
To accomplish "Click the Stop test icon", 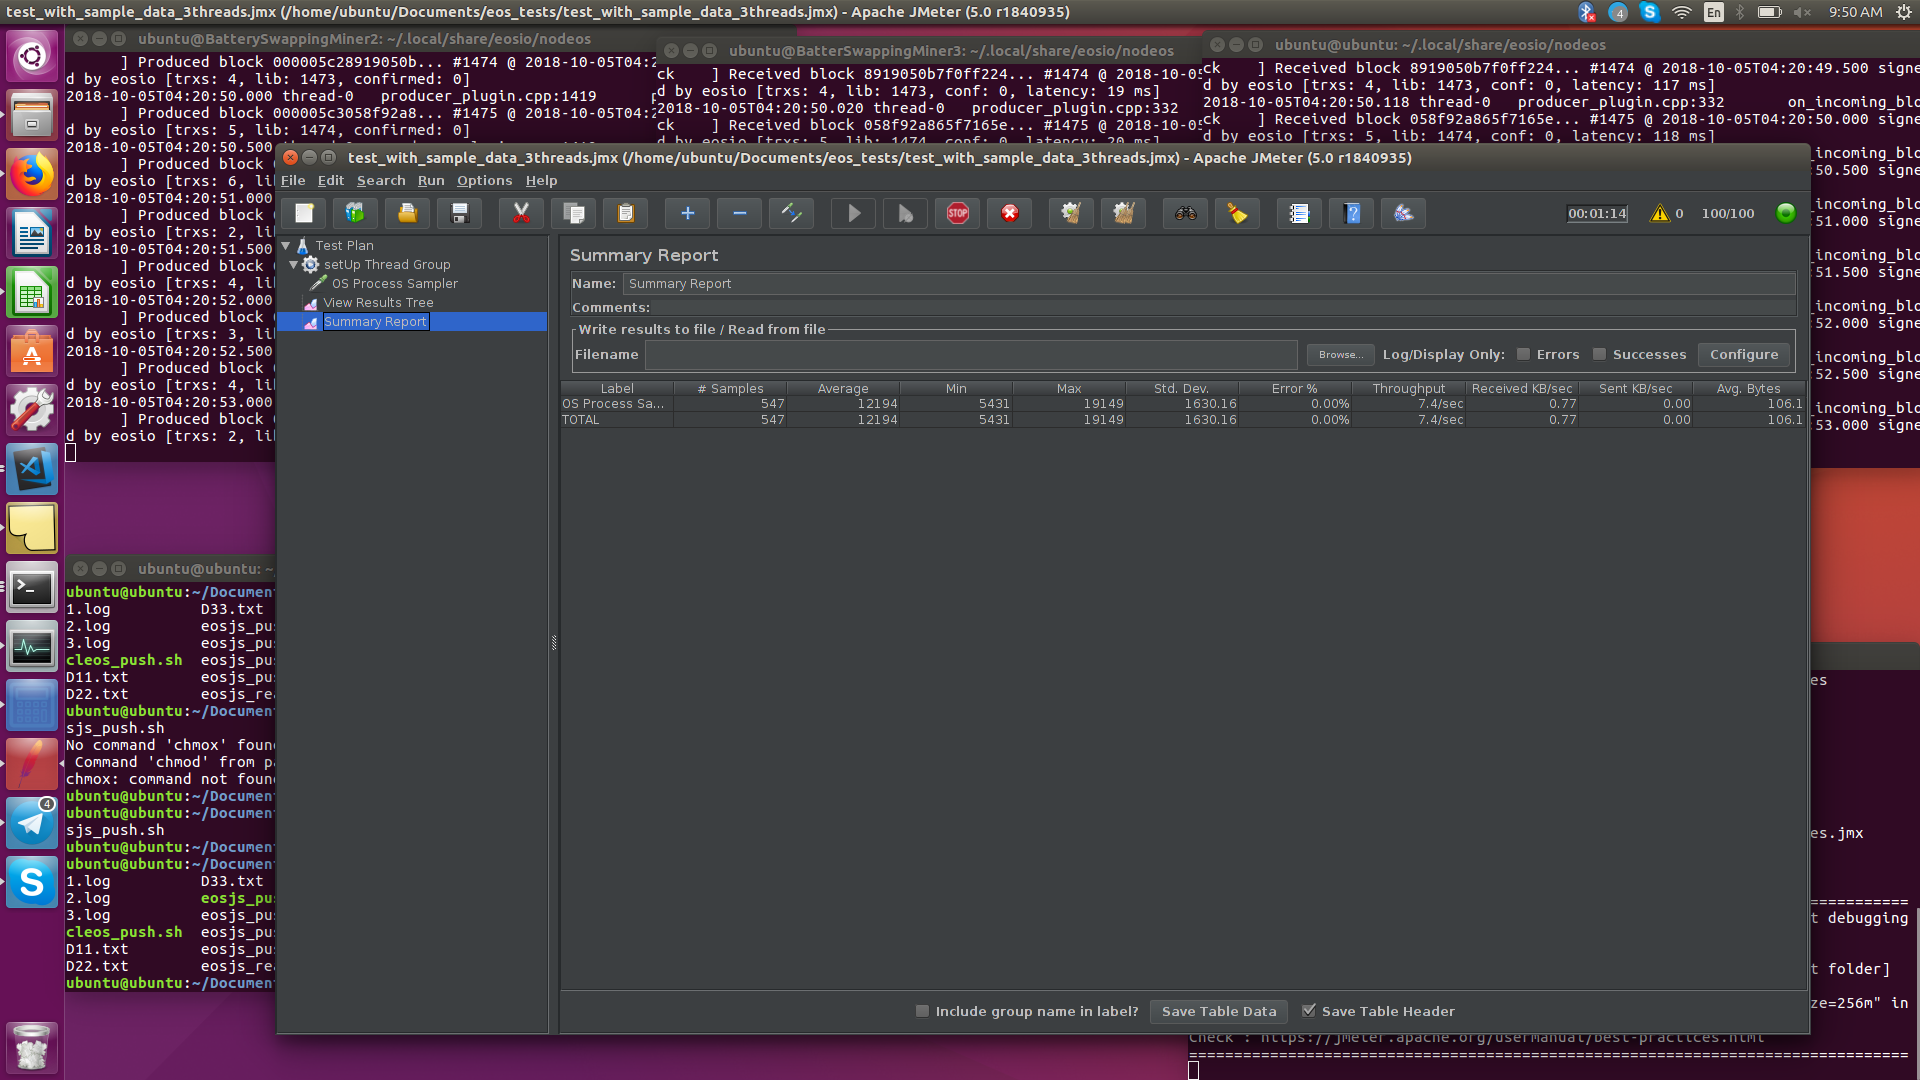I will point(957,213).
